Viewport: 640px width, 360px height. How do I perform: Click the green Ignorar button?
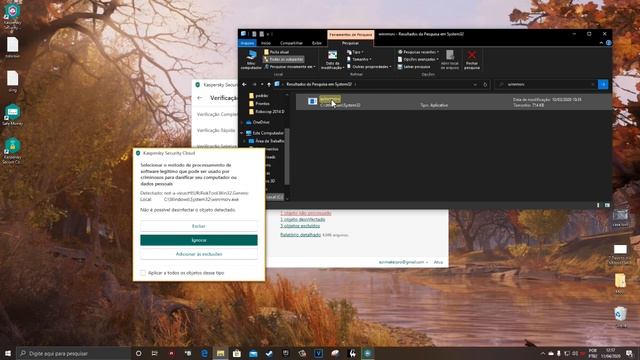(199, 240)
